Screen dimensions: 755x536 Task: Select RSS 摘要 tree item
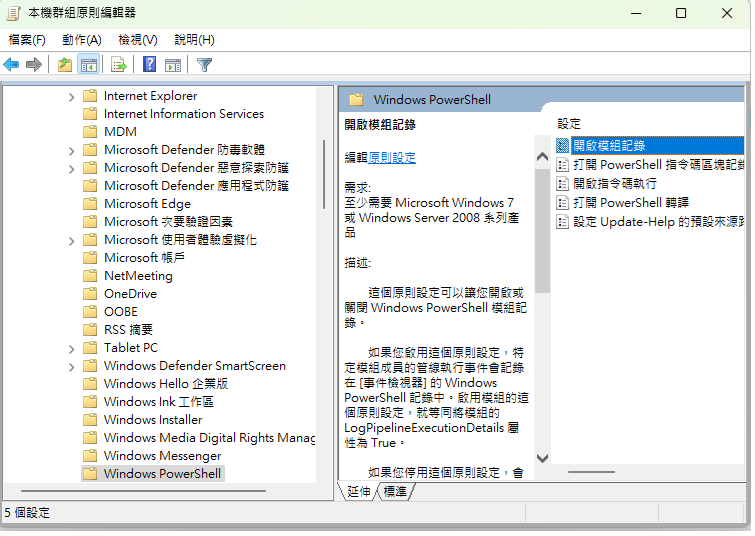[129, 330]
